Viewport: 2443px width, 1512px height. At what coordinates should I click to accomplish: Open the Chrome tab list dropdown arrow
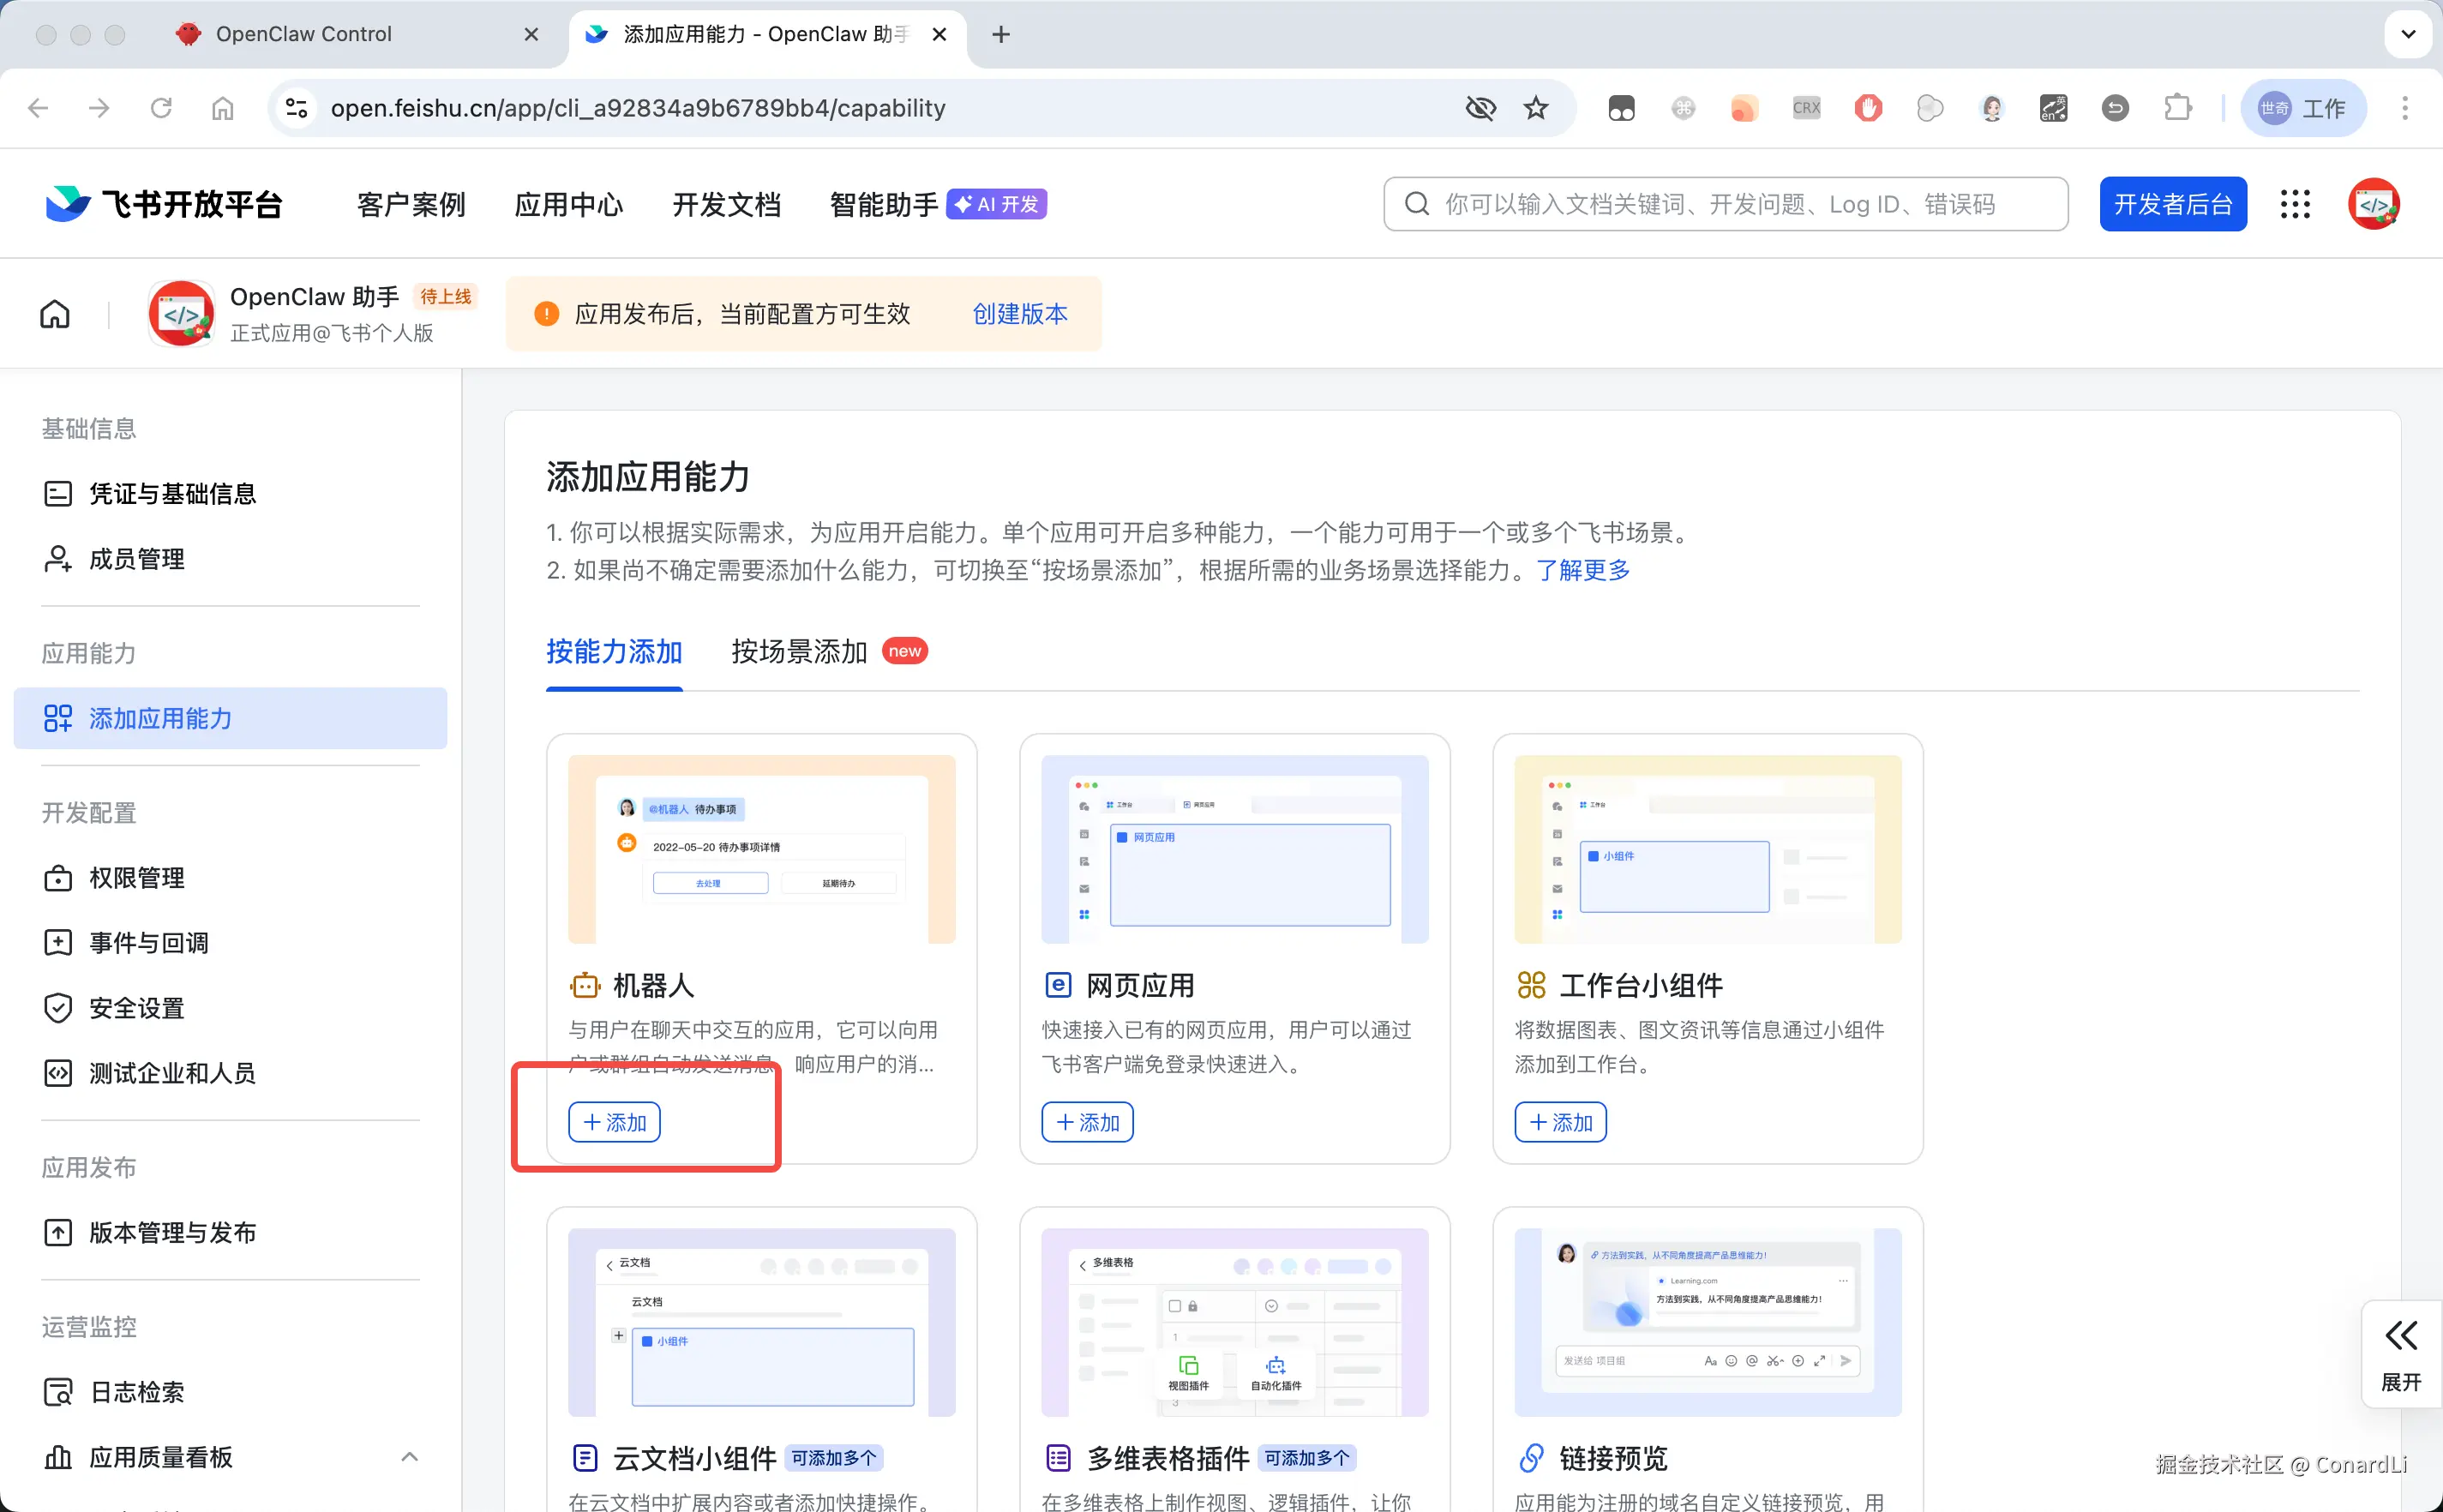pyautogui.click(x=2408, y=34)
